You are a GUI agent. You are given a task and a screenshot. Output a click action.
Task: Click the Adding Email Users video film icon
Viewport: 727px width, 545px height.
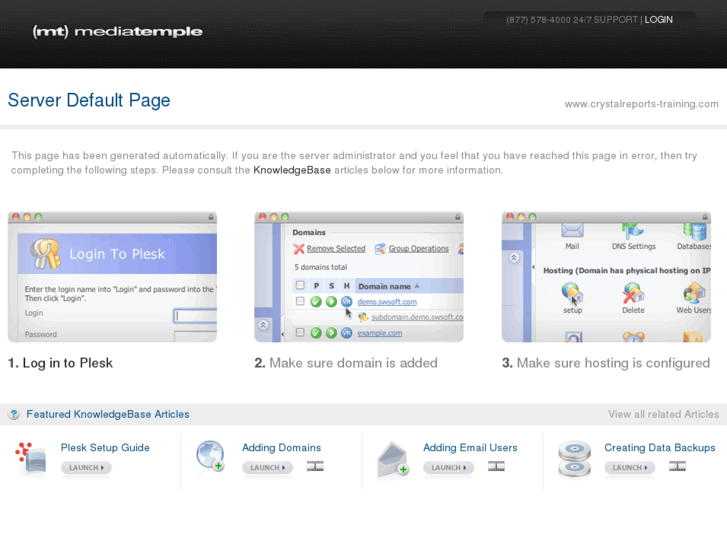pyautogui.click(x=496, y=466)
